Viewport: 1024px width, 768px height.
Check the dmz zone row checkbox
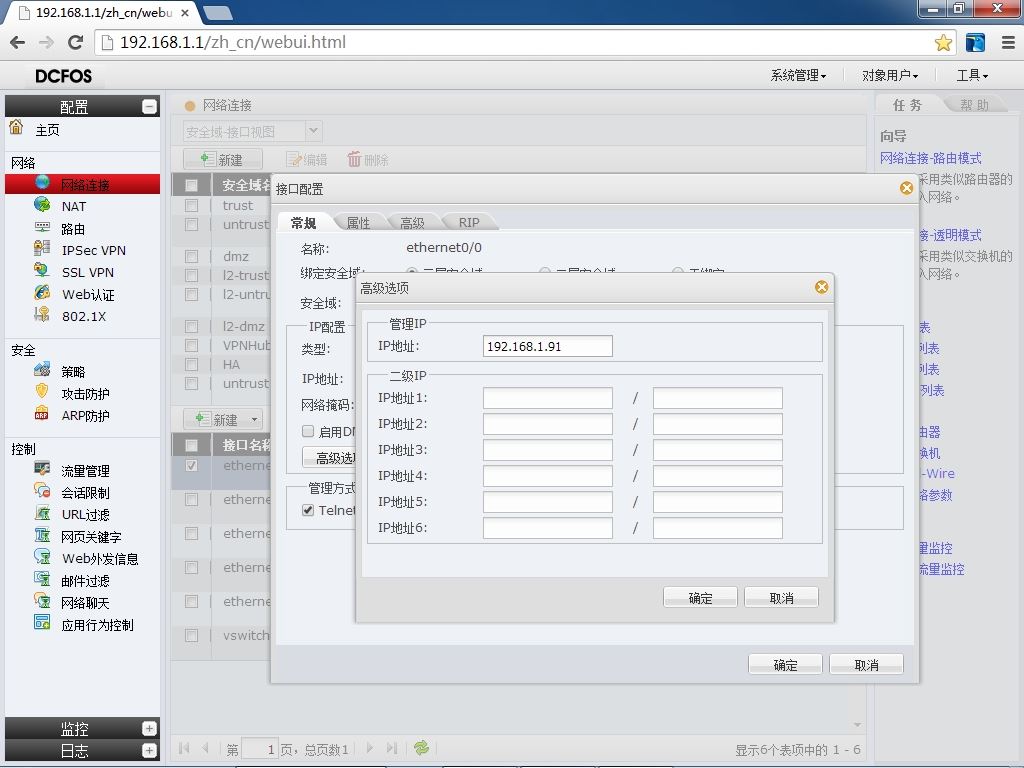click(x=191, y=257)
